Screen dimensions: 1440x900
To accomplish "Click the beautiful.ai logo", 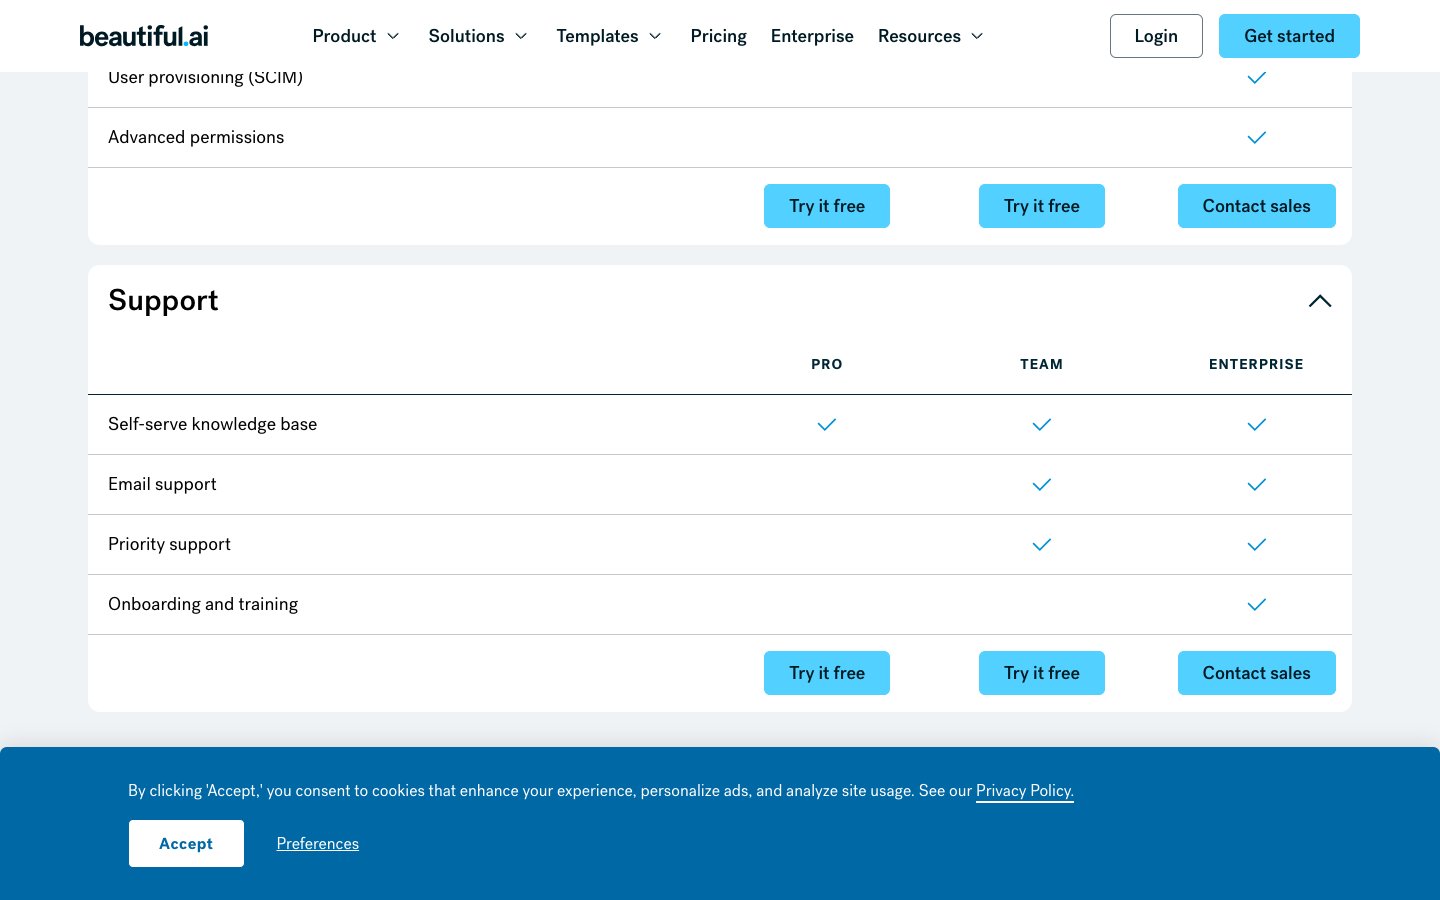I will [143, 35].
